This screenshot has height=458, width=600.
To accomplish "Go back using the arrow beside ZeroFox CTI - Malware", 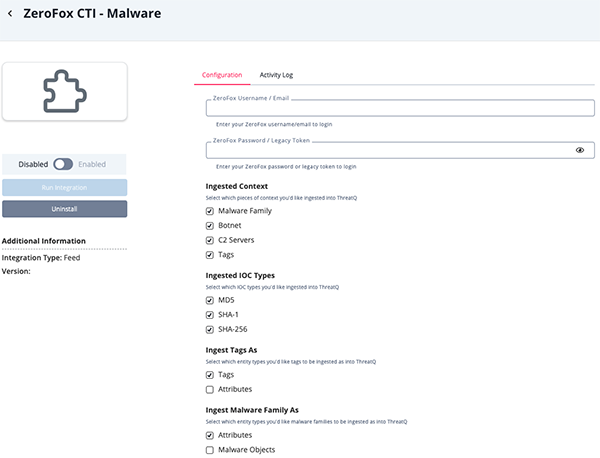I will pyautogui.click(x=10, y=14).
